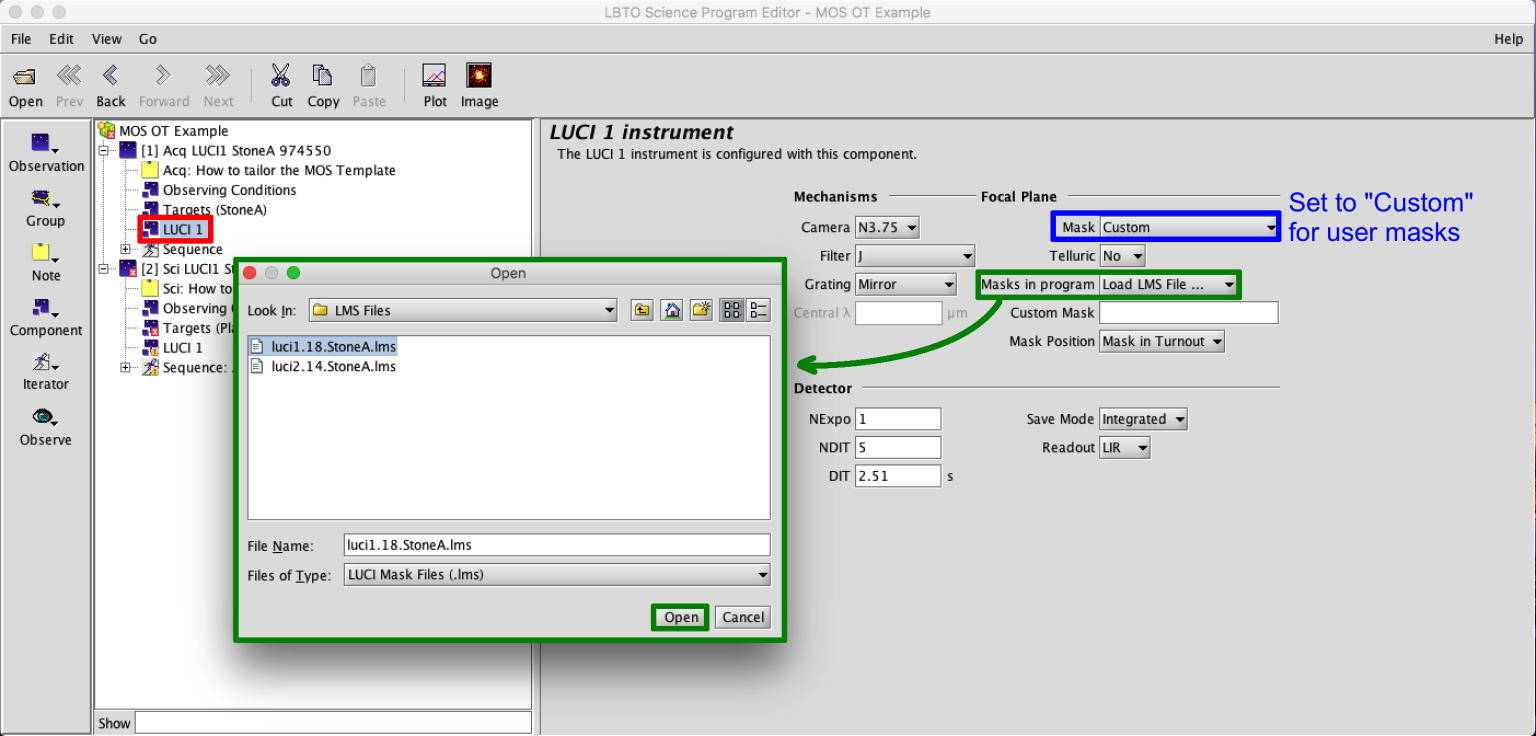Image resolution: width=1536 pixels, height=736 pixels.
Task: Open the File menu
Action: click(x=21, y=39)
